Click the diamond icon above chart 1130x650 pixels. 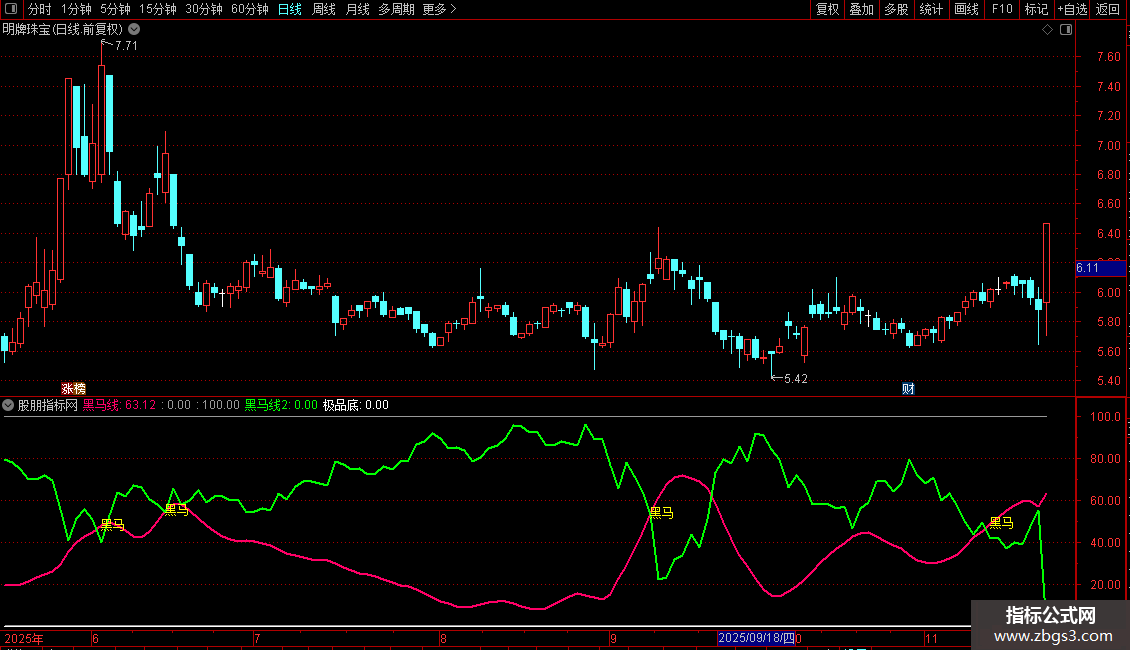pyautogui.click(x=1048, y=30)
